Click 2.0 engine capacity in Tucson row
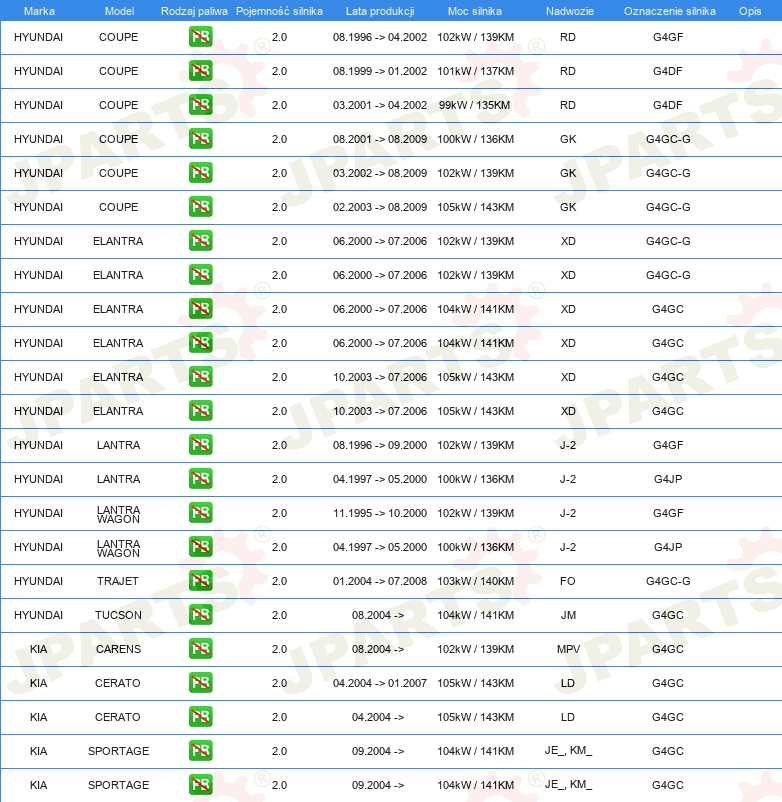The image size is (782, 802). click(x=279, y=615)
